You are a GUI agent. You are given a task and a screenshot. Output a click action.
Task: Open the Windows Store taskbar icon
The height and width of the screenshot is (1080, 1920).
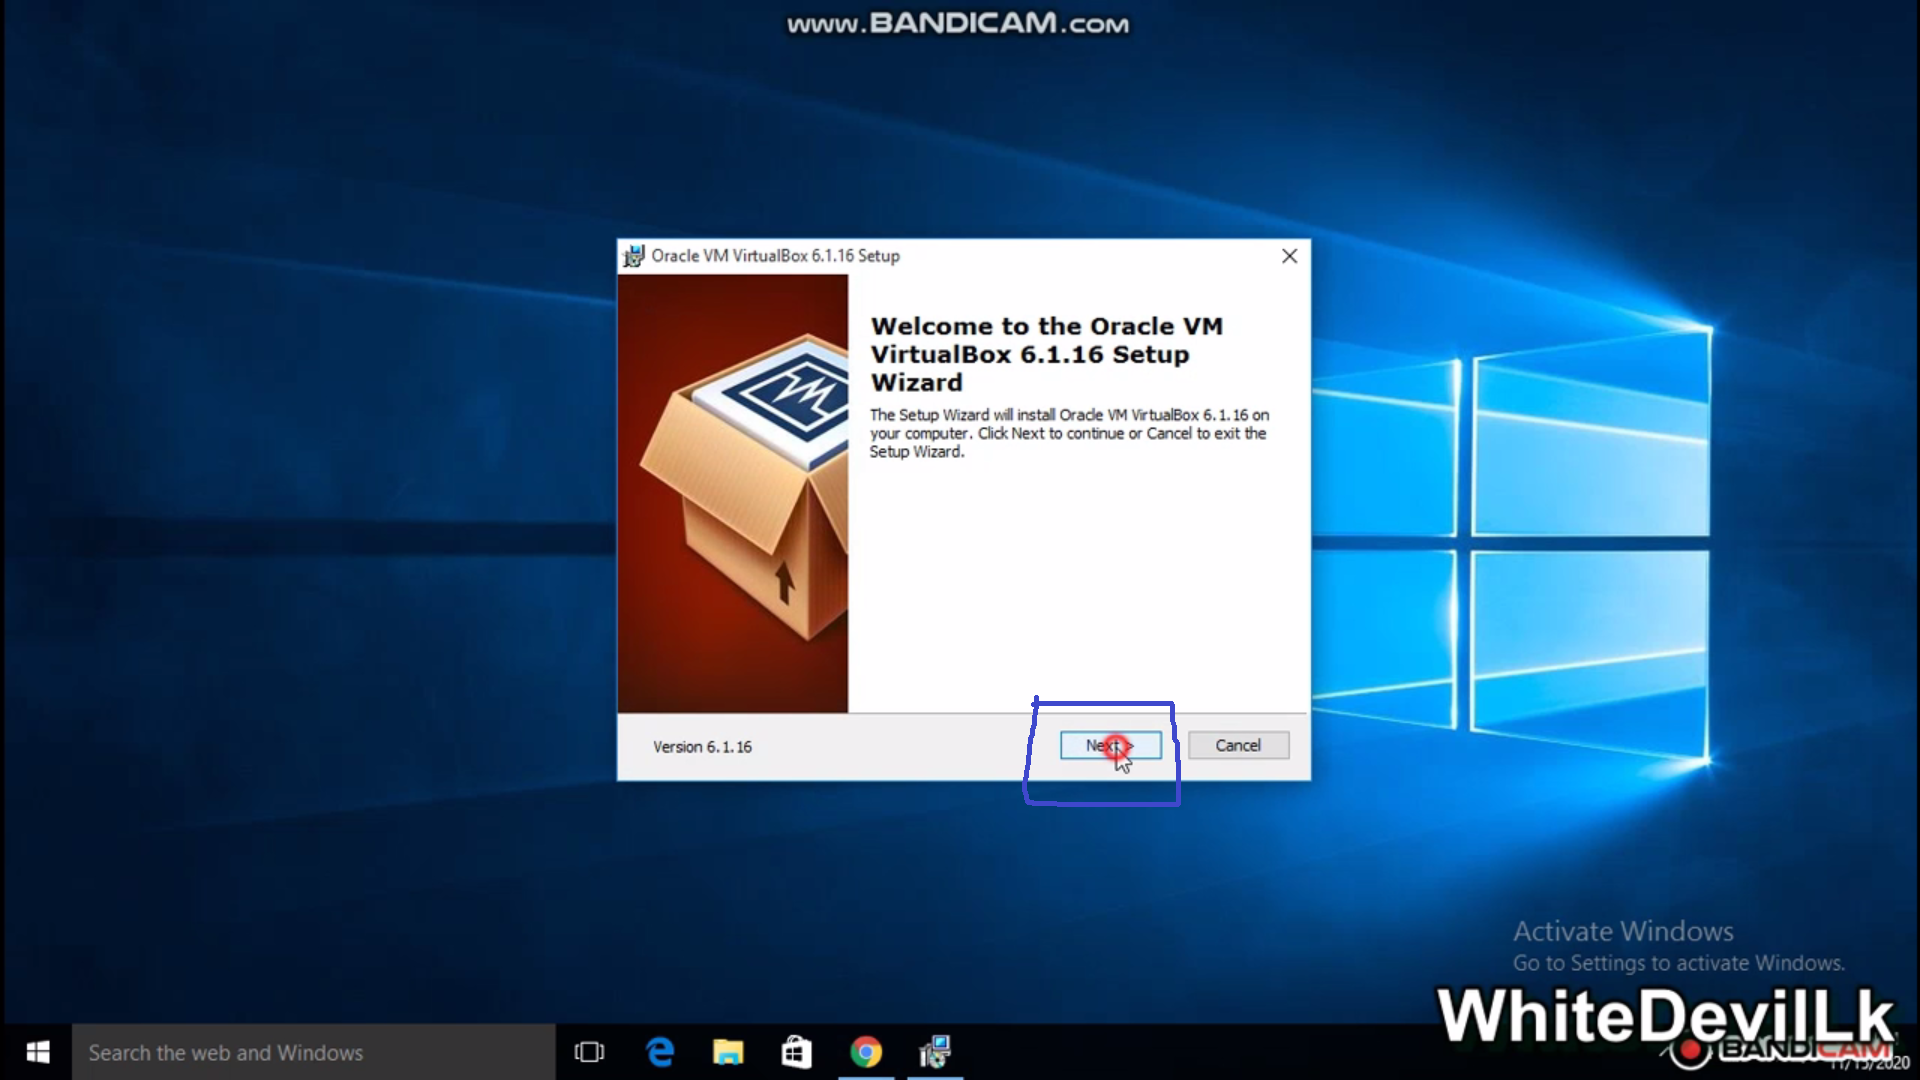coord(796,1052)
